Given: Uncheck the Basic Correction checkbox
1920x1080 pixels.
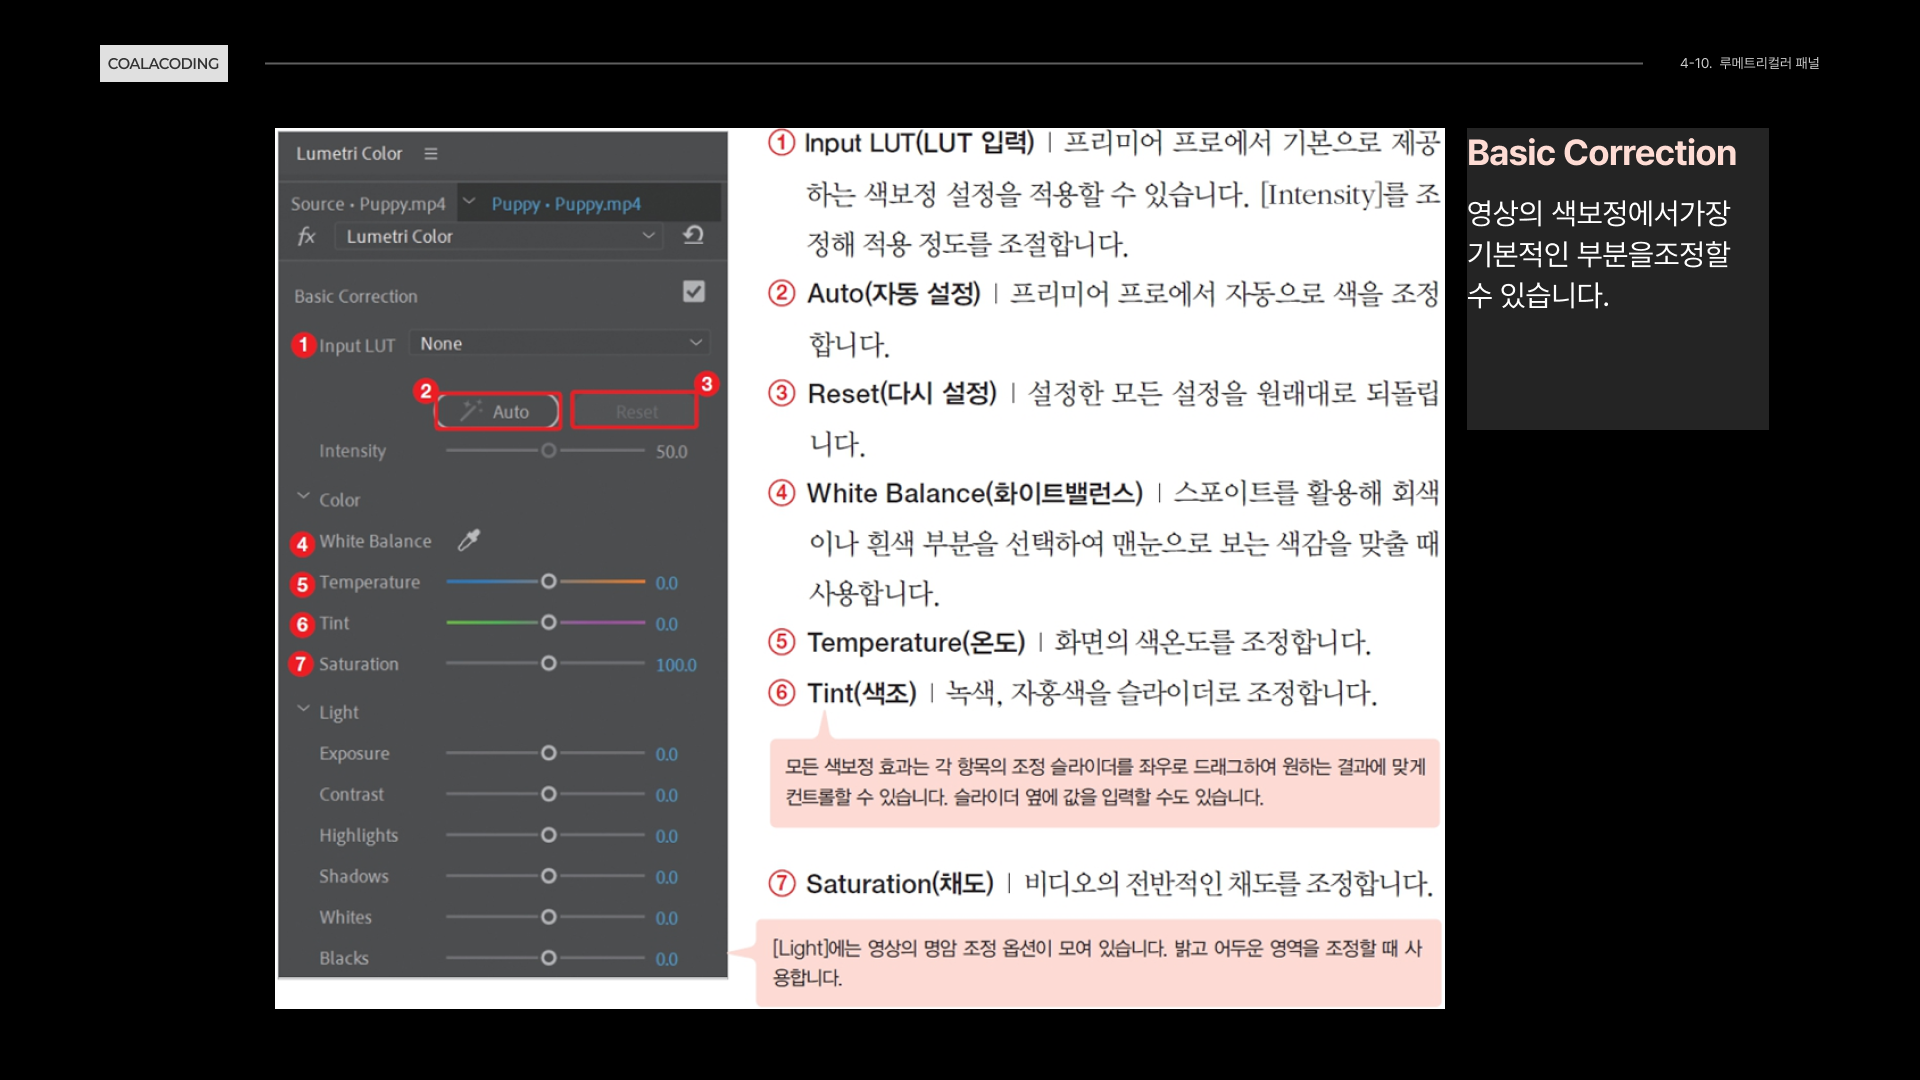Looking at the screenshot, I should coord(694,291).
